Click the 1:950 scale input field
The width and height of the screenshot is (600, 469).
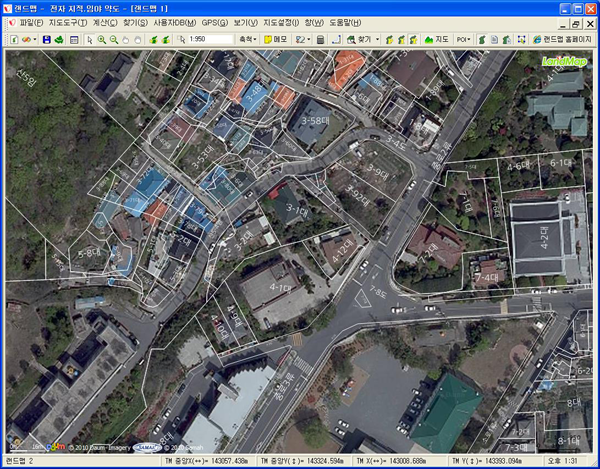pyautogui.click(x=210, y=39)
